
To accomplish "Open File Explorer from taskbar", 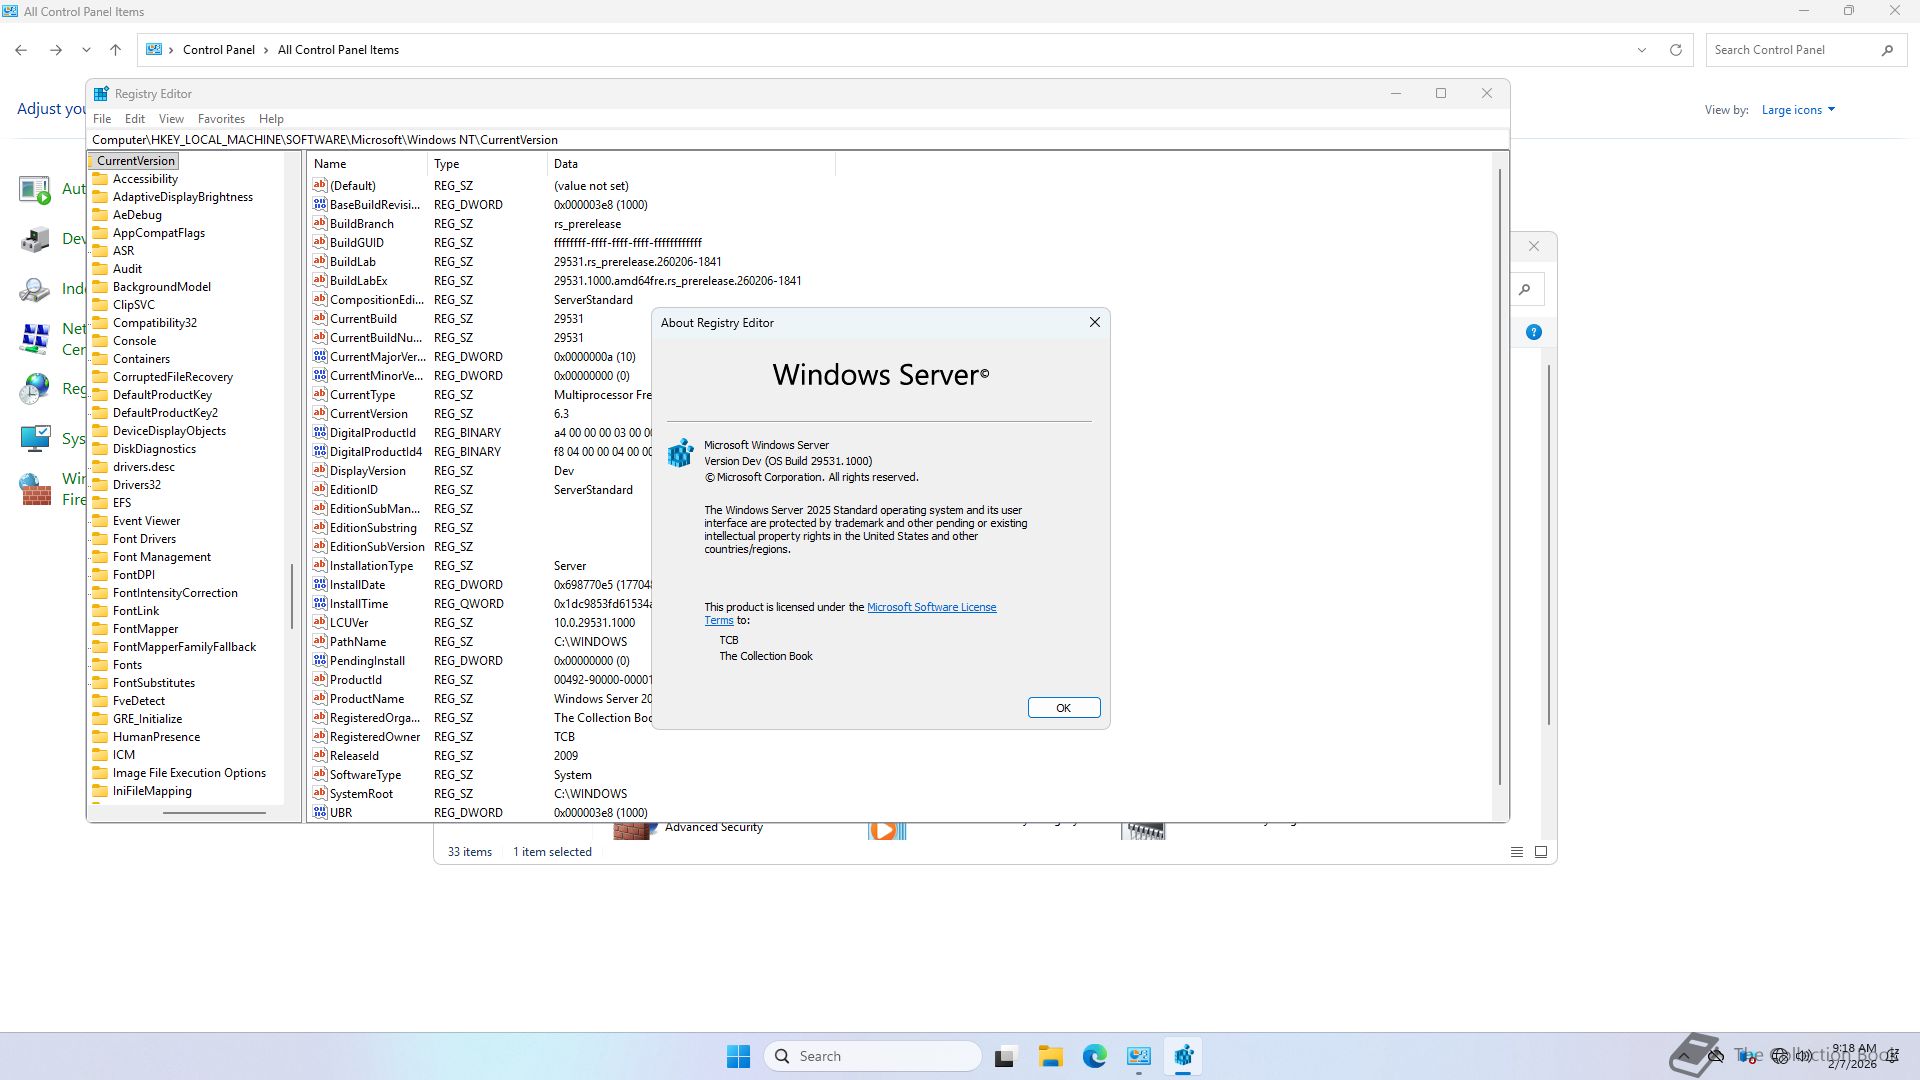I will pos(1050,1056).
